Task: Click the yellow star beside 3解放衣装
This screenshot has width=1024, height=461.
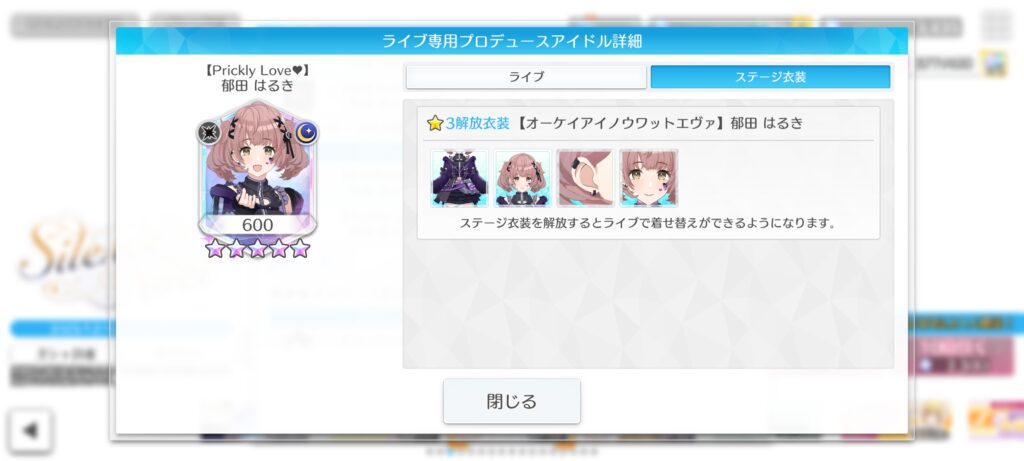Action: (x=435, y=123)
